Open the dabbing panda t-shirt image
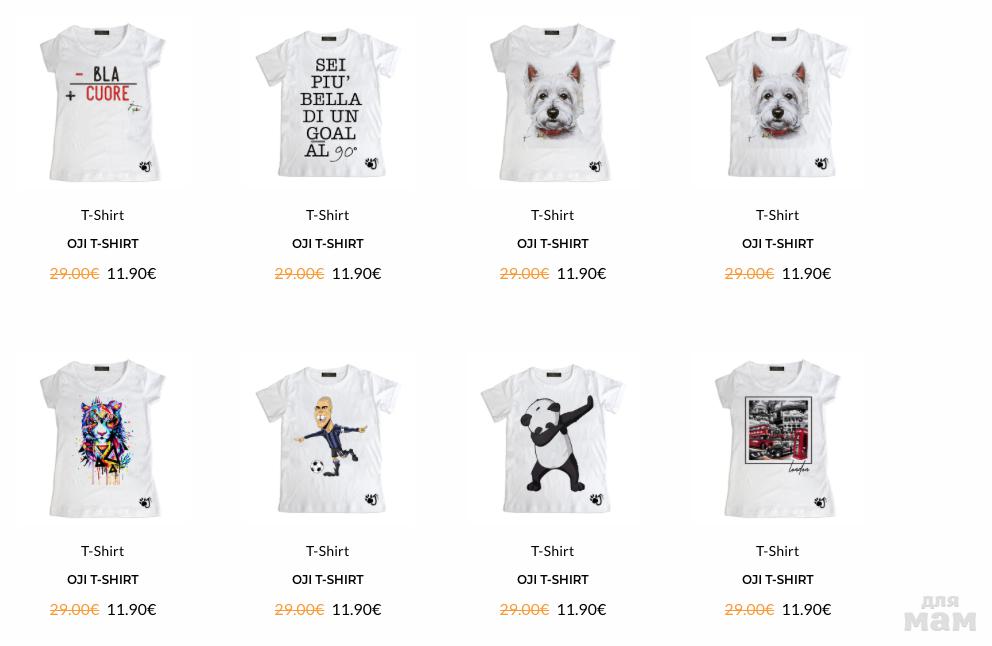Screen dimensions: 992x646 click(552, 438)
